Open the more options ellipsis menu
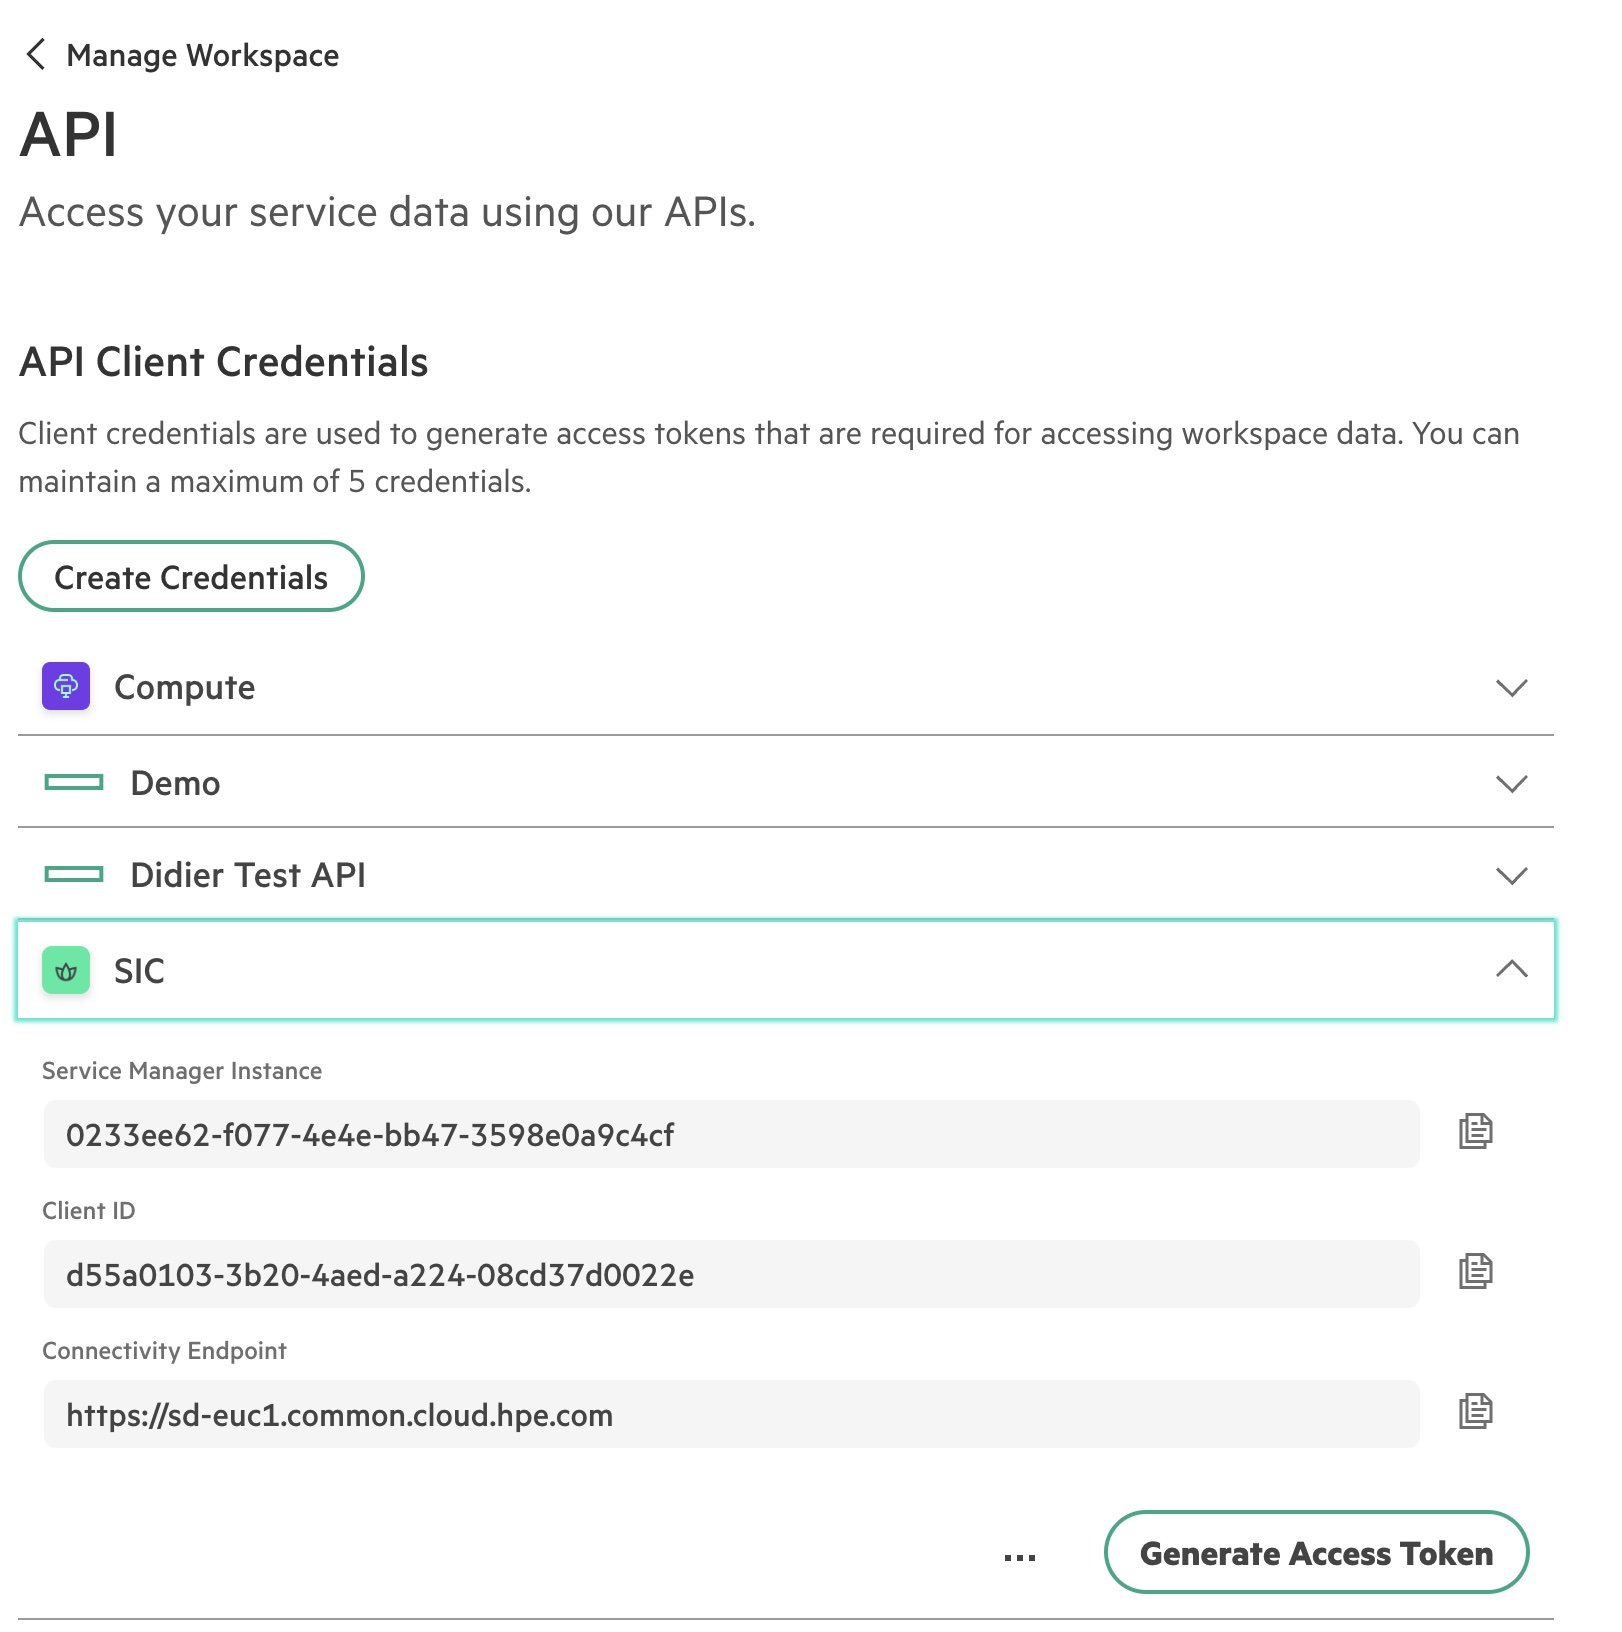The width and height of the screenshot is (1622, 1632). [1019, 1557]
